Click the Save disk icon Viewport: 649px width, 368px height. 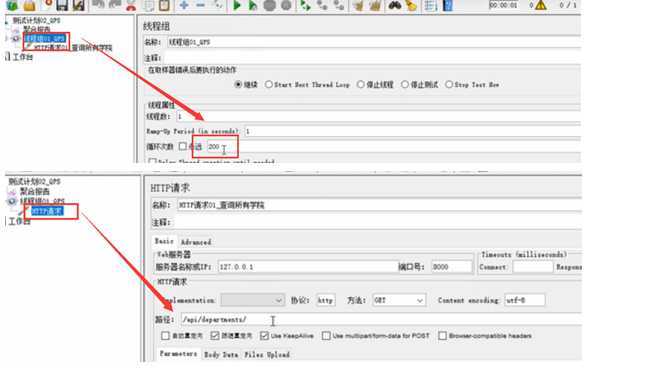(62, 5)
